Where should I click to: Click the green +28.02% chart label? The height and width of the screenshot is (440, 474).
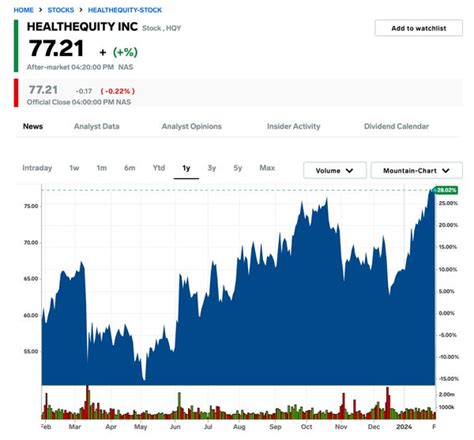point(446,190)
